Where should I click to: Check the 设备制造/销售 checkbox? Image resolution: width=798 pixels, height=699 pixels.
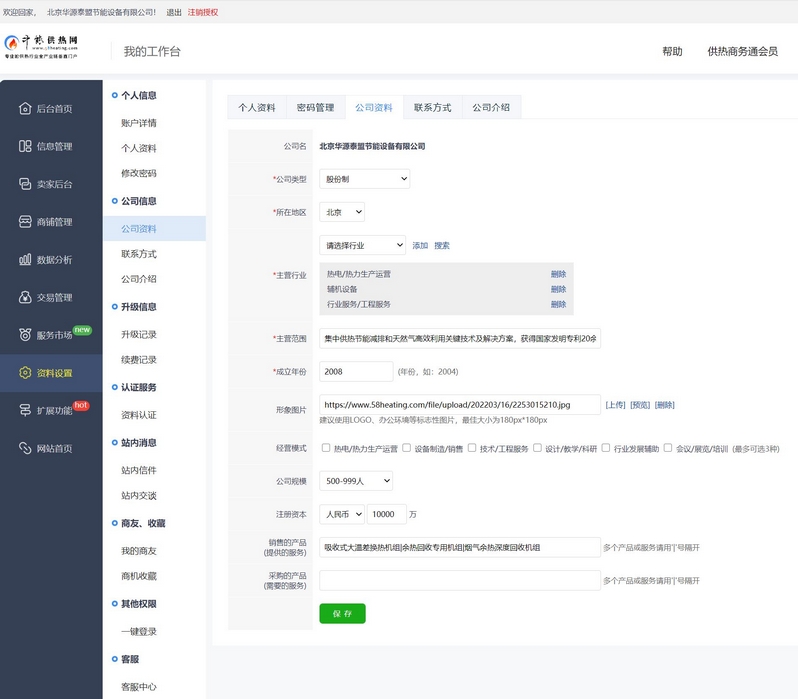(407, 449)
